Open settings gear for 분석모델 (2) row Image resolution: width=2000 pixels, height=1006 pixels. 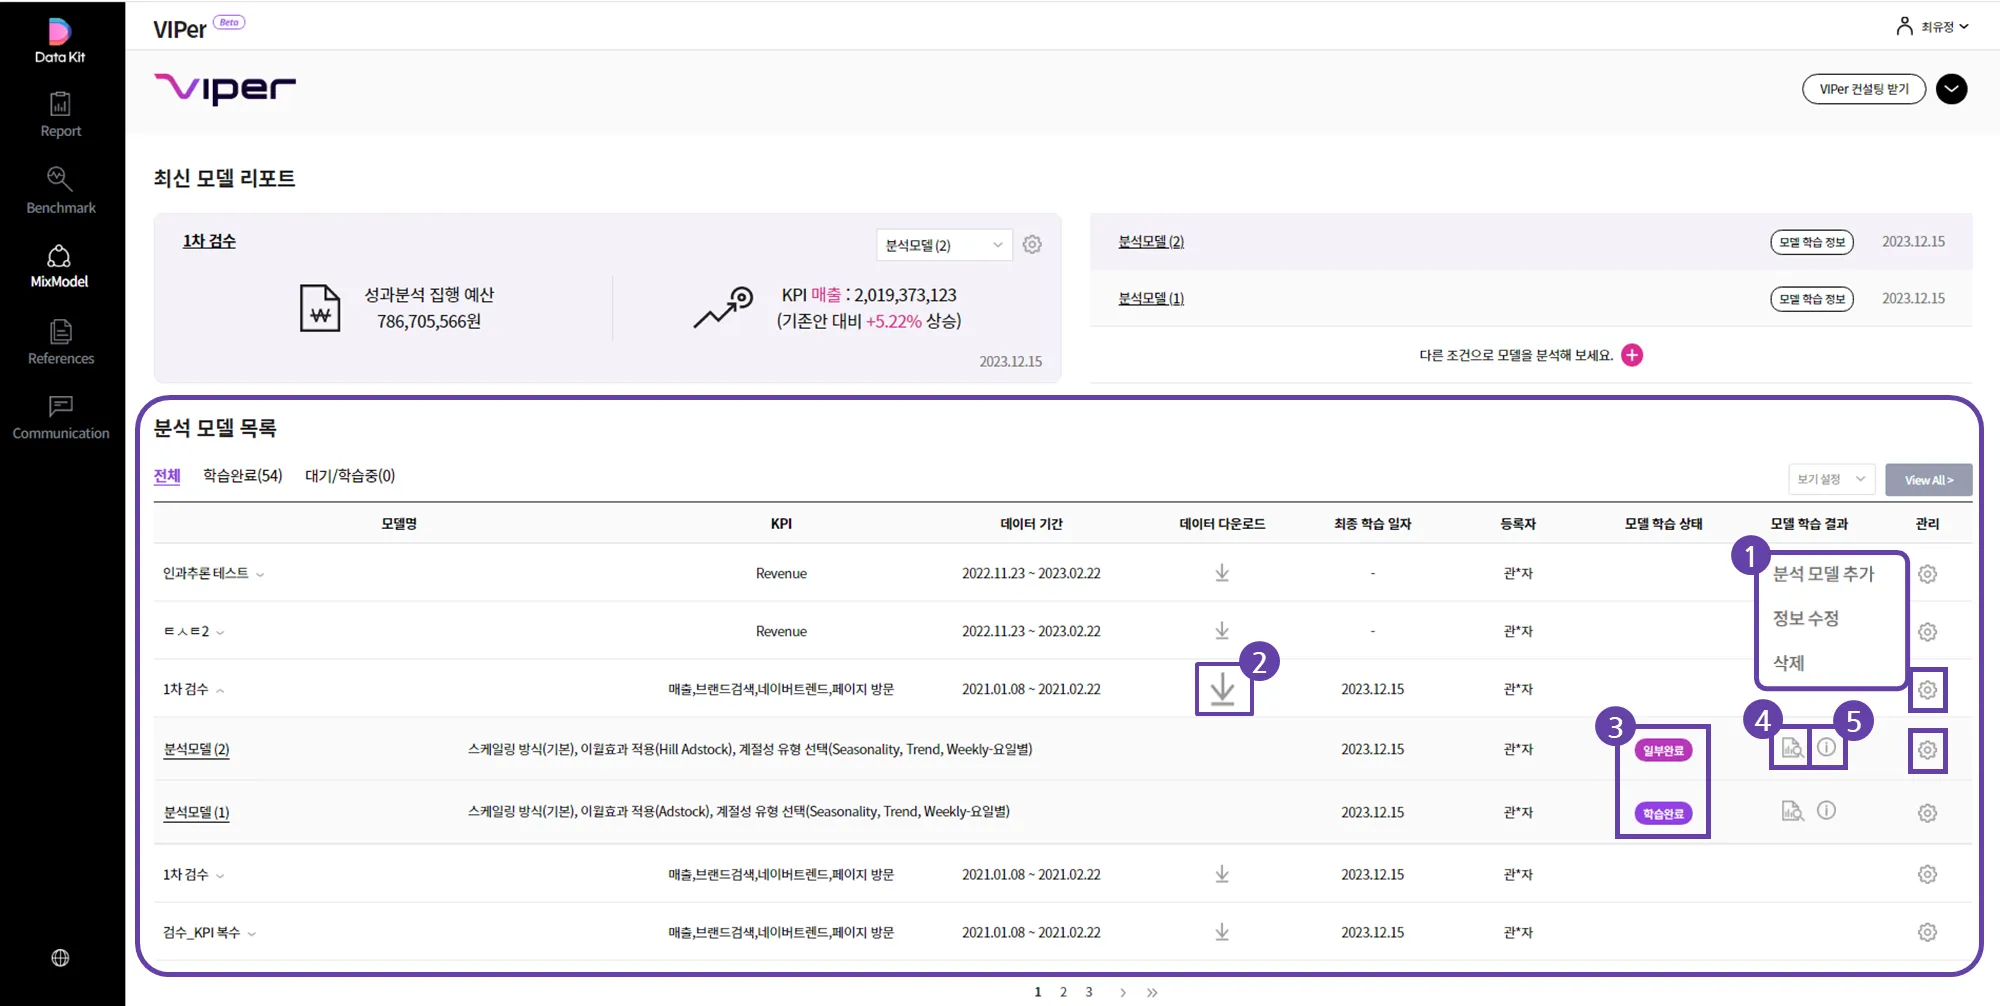click(1927, 750)
